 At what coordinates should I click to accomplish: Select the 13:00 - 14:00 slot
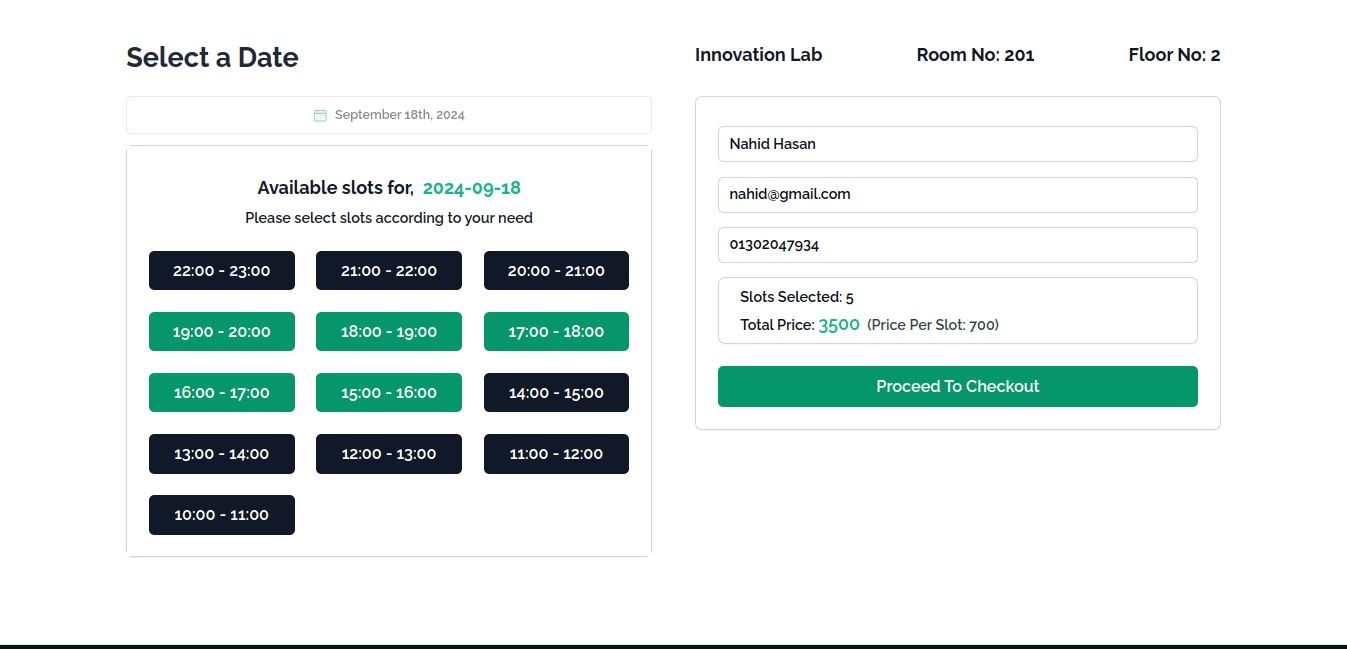(222, 454)
